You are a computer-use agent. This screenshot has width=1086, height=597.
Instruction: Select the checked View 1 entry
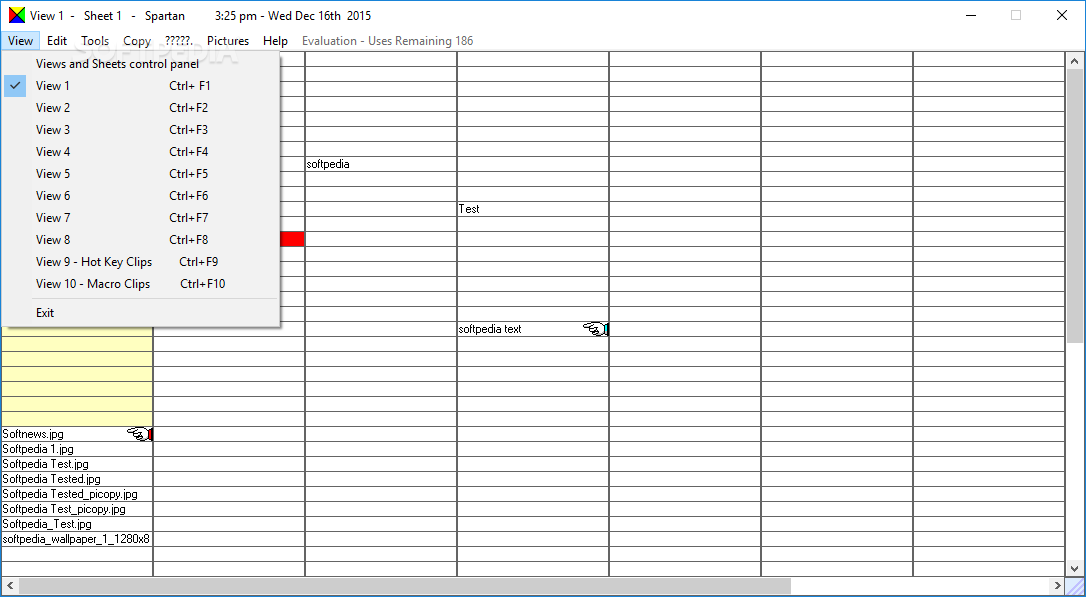coord(141,86)
